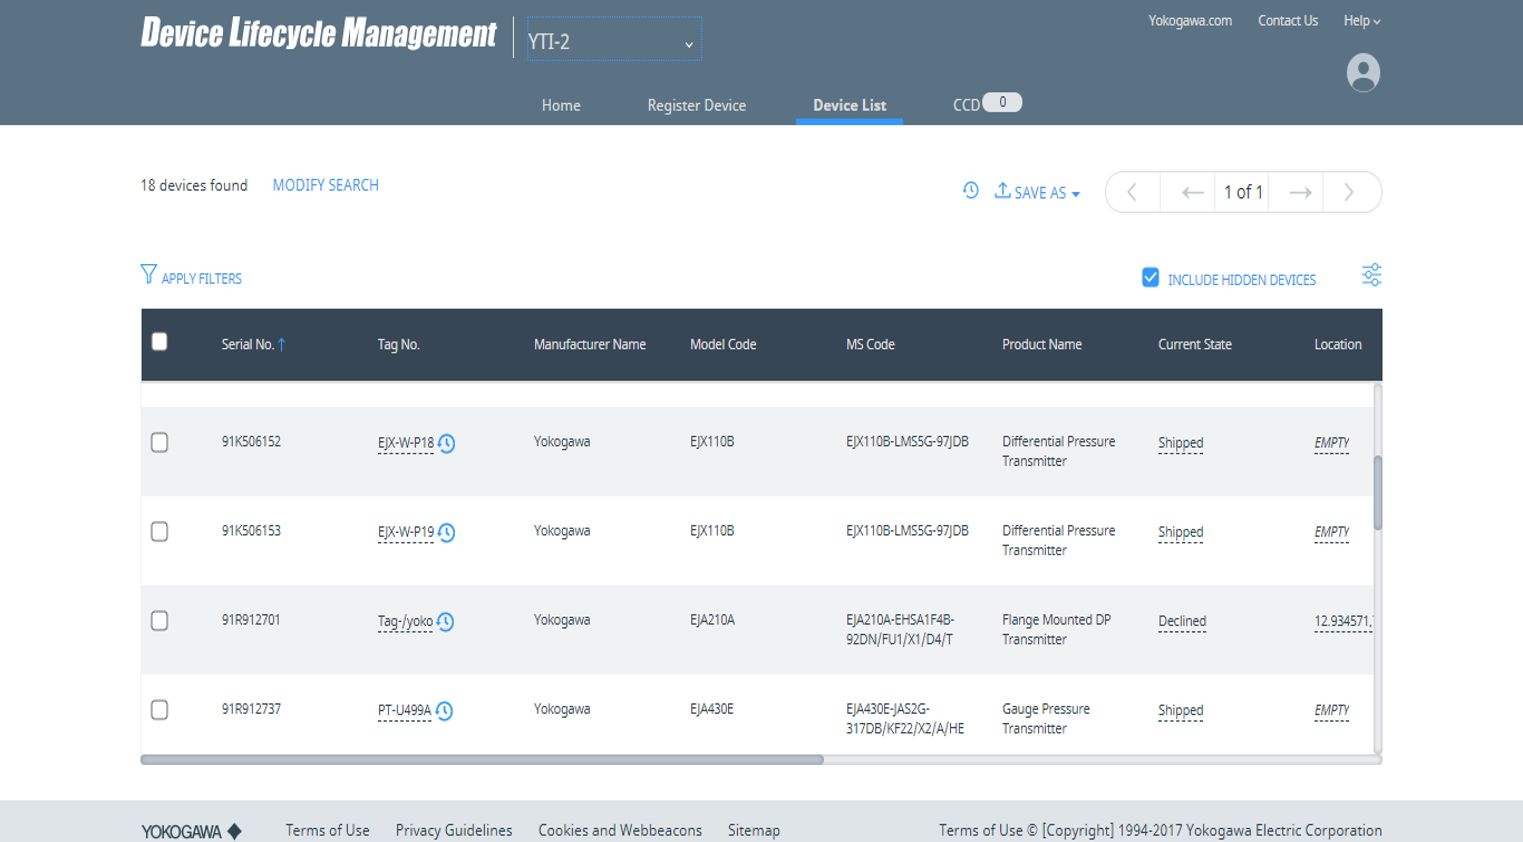This screenshot has height=842, width=1523.
Task: Click the vertical table scrollbar thumb
Action: 1377,493
